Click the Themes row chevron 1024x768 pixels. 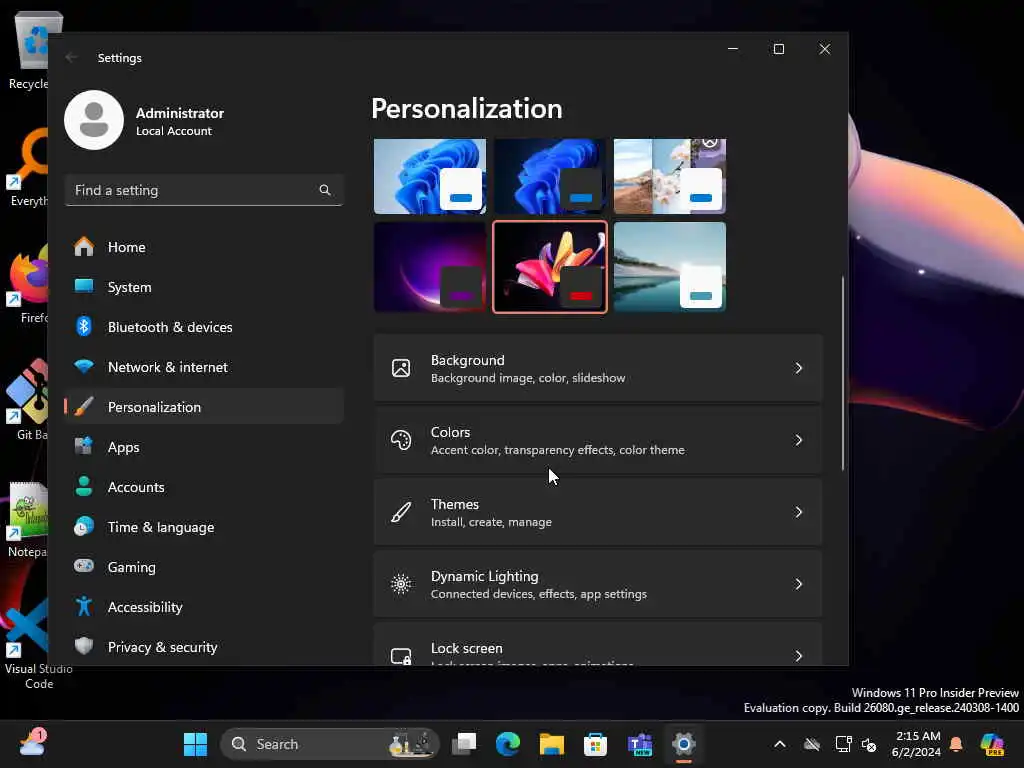point(798,512)
